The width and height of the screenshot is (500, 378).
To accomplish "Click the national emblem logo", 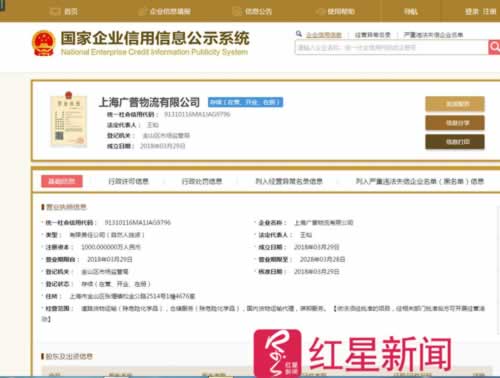I will [x=43, y=43].
